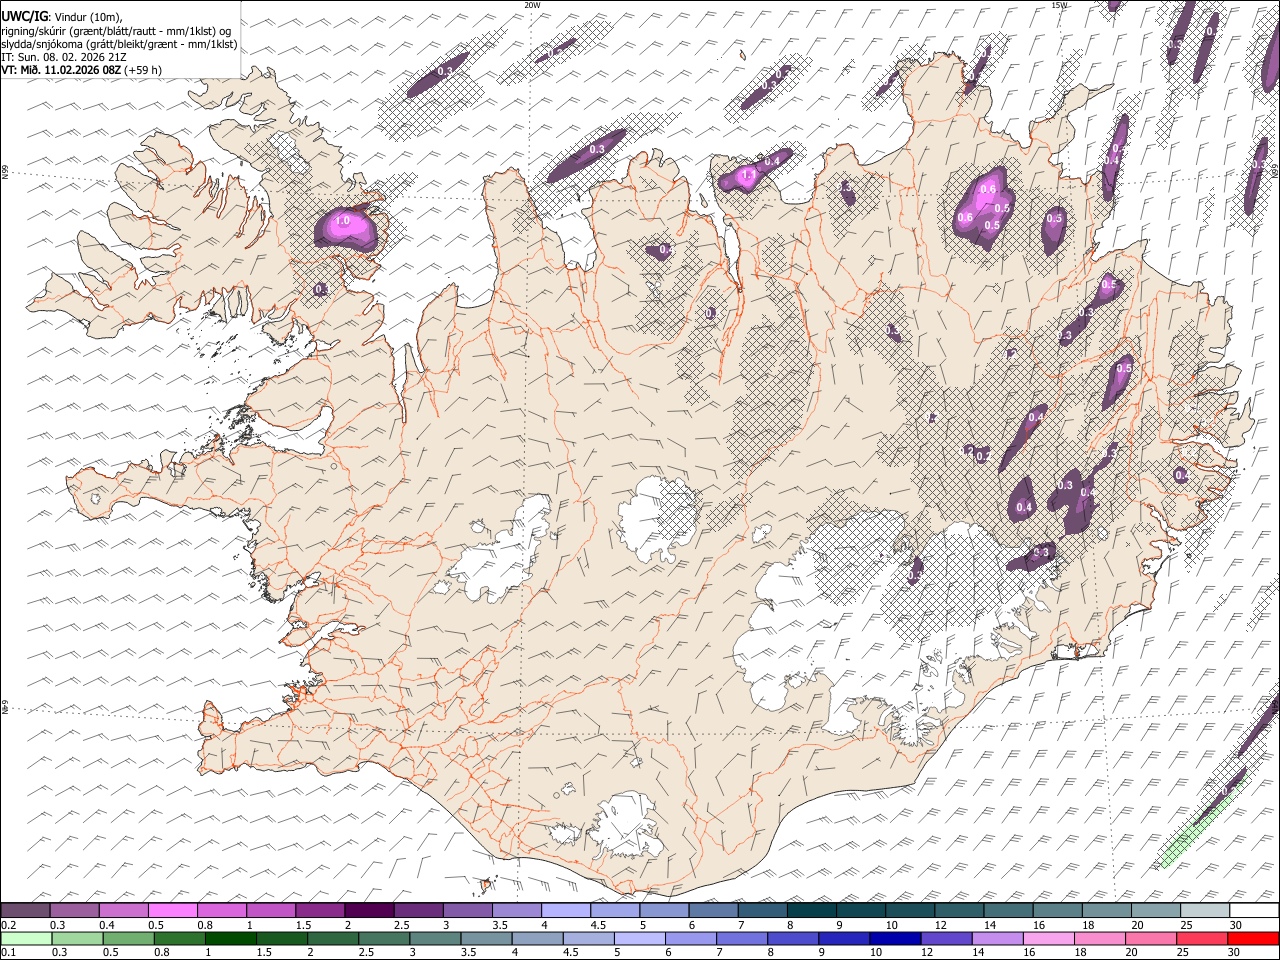
Task: Click the bright red swatch labeled 30
Action: 1253,938
